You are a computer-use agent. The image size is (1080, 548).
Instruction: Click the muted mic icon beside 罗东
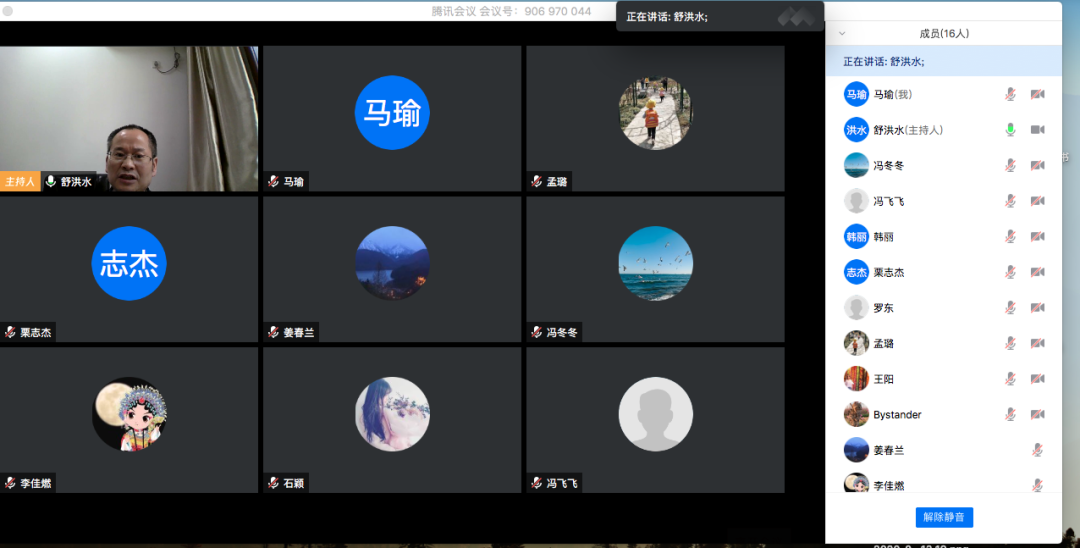tap(1010, 308)
